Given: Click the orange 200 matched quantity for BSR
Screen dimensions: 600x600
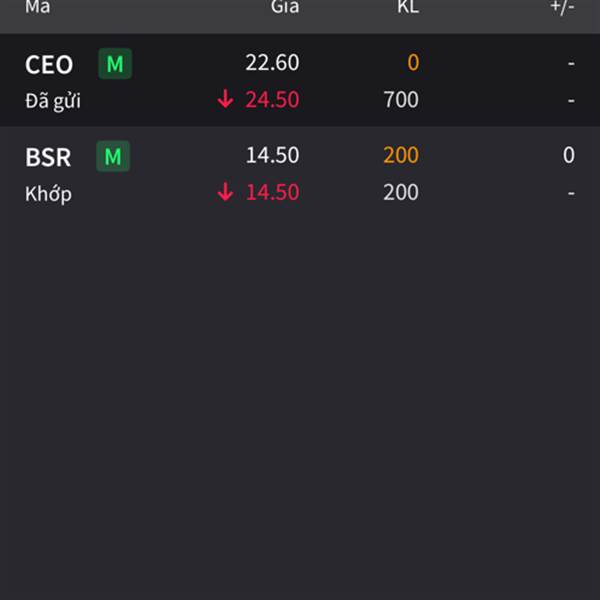Looking at the screenshot, I should tap(401, 155).
